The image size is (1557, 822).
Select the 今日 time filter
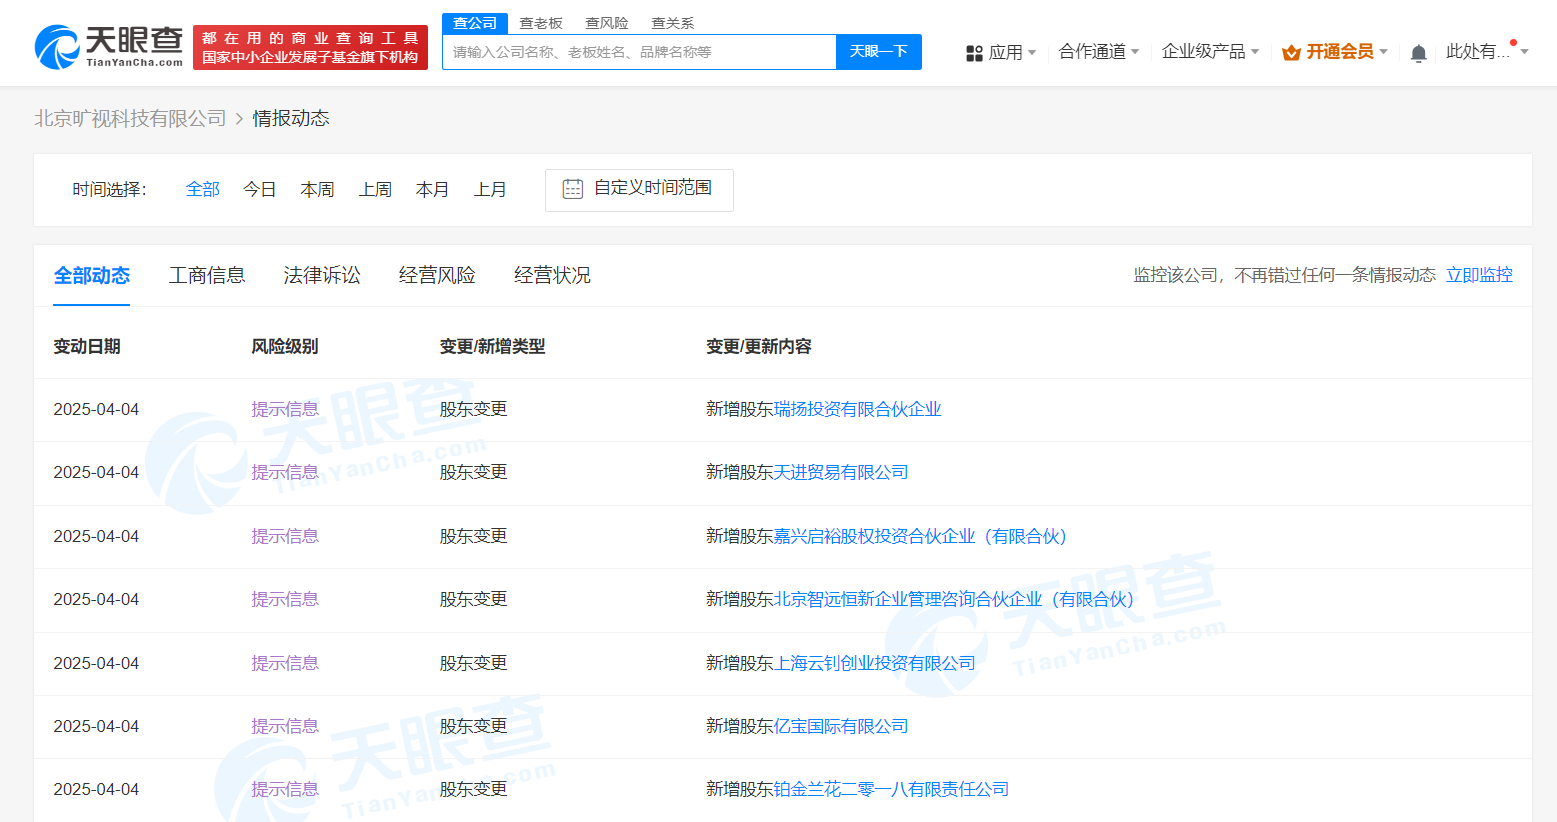(260, 189)
